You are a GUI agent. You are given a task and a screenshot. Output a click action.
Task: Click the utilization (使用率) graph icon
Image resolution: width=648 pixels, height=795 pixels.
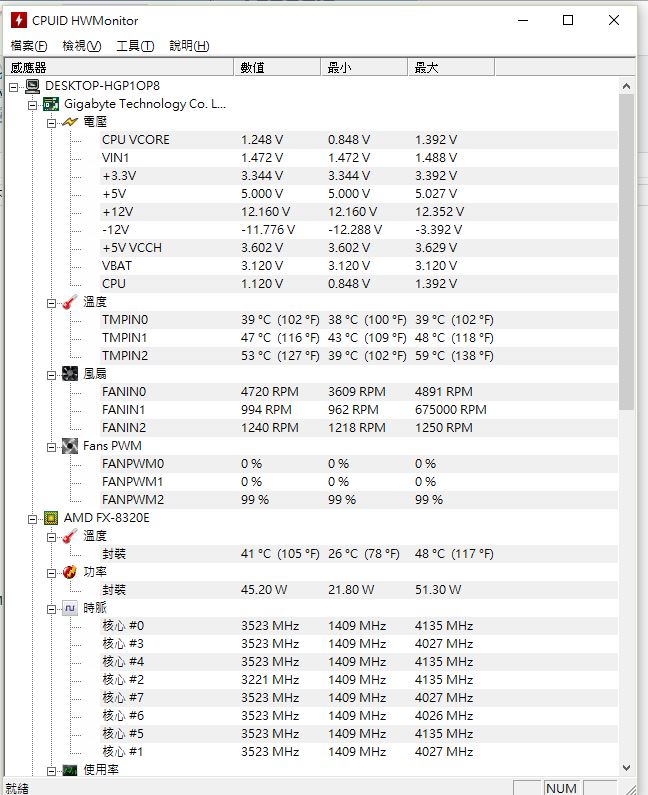tap(69, 770)
